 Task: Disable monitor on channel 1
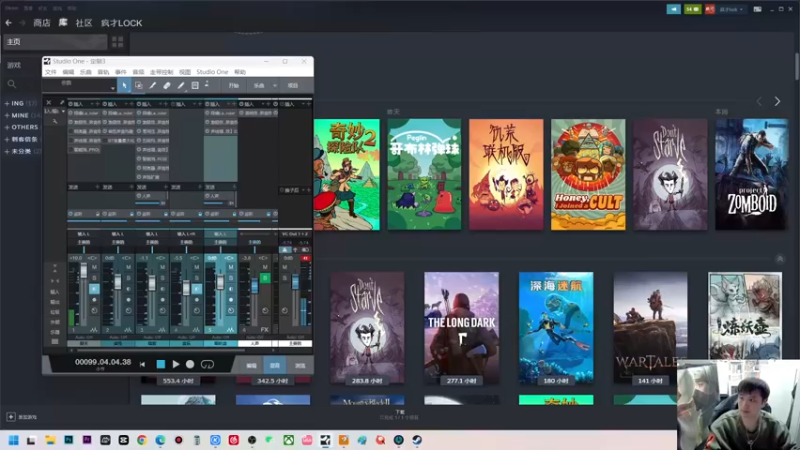(x=94, y=289)
